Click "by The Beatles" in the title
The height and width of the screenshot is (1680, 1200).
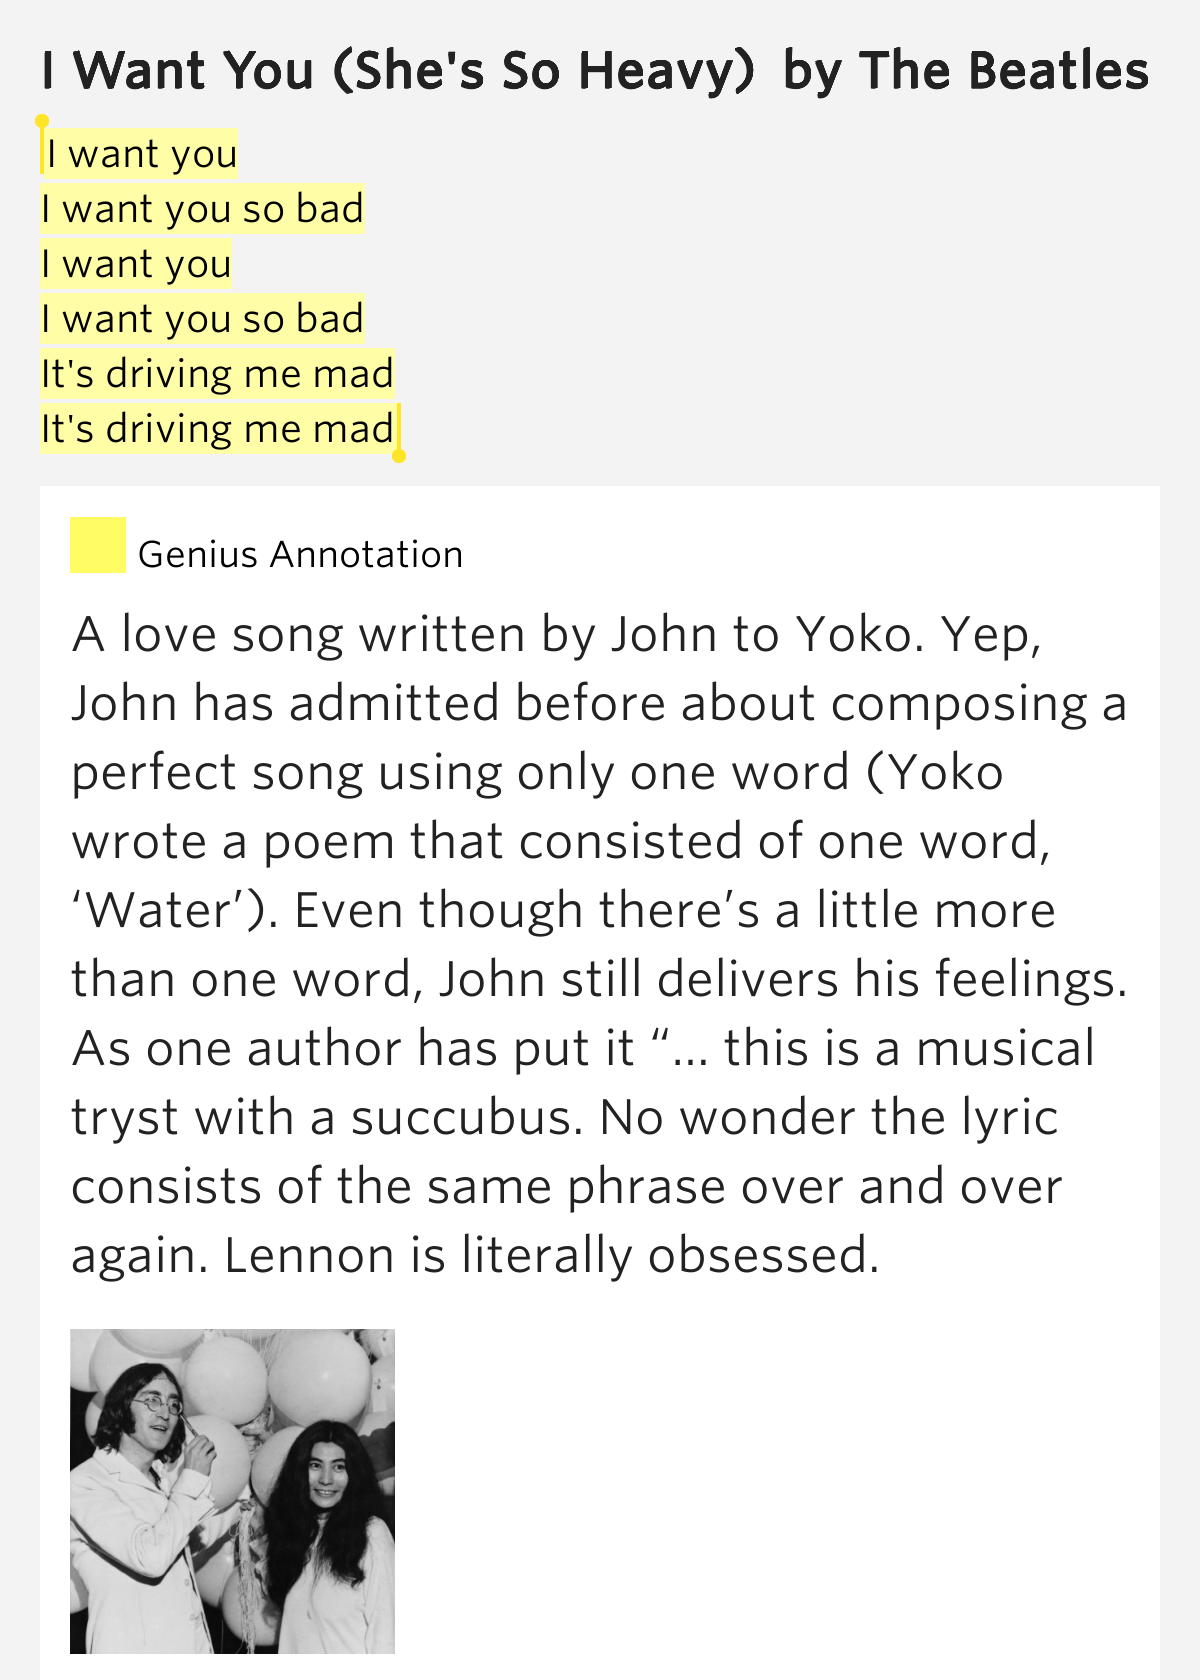point(966,71)
